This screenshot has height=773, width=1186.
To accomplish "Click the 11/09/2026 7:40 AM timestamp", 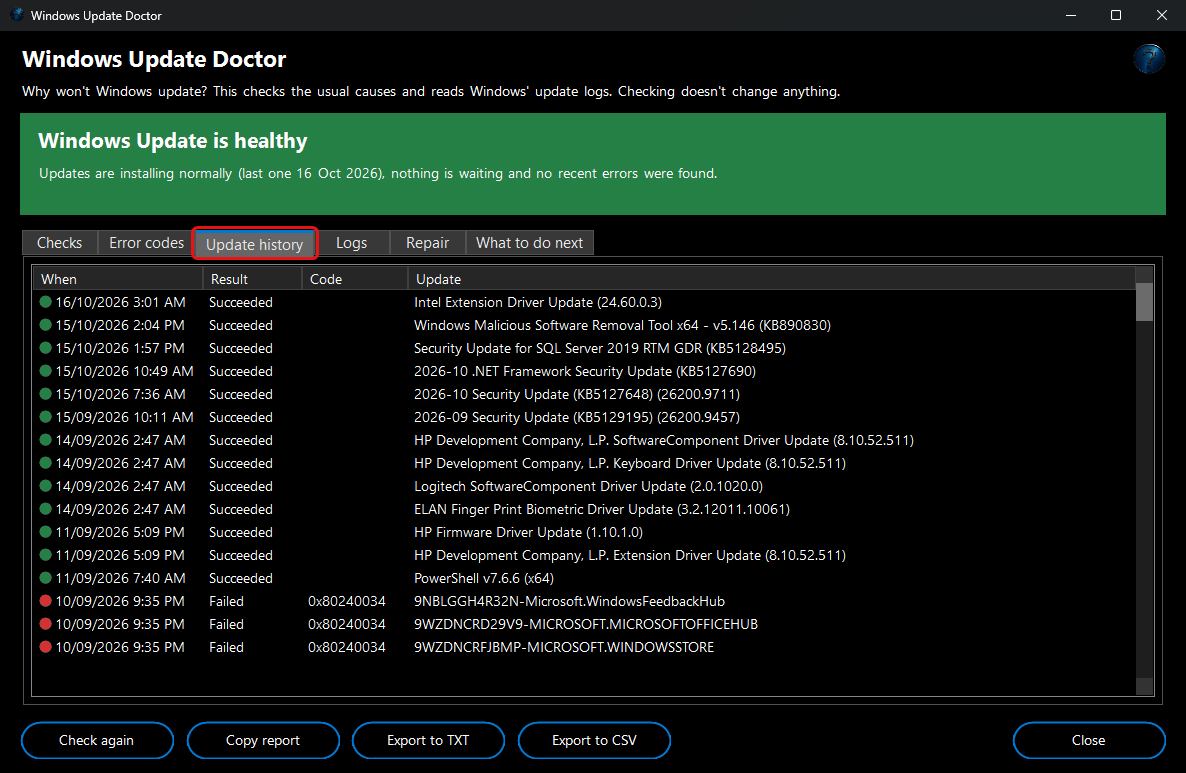I will coord(120,578).
